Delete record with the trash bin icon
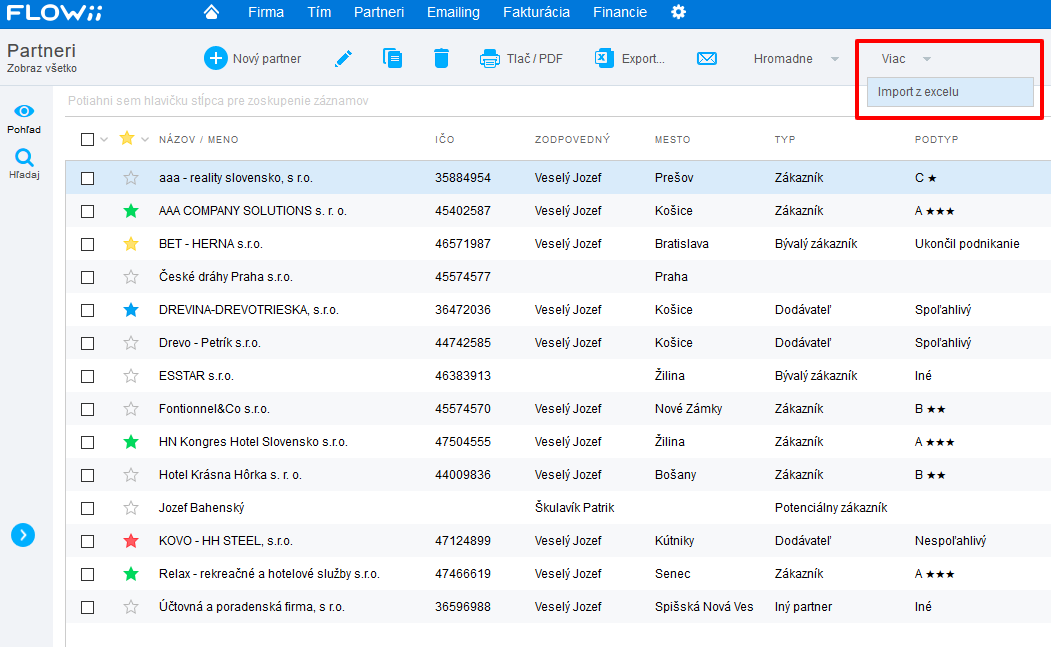Screen dimensions: 1051x647 click(441, 58)
